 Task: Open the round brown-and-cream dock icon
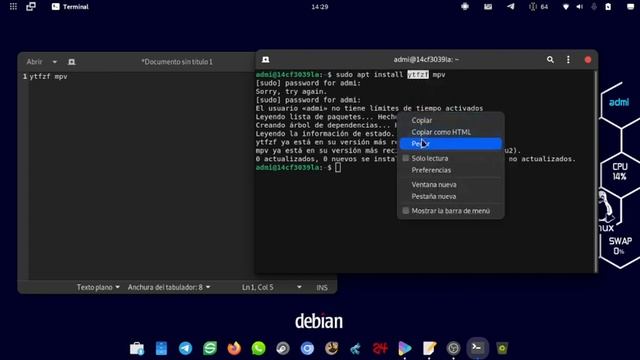[x=331, y=348]
